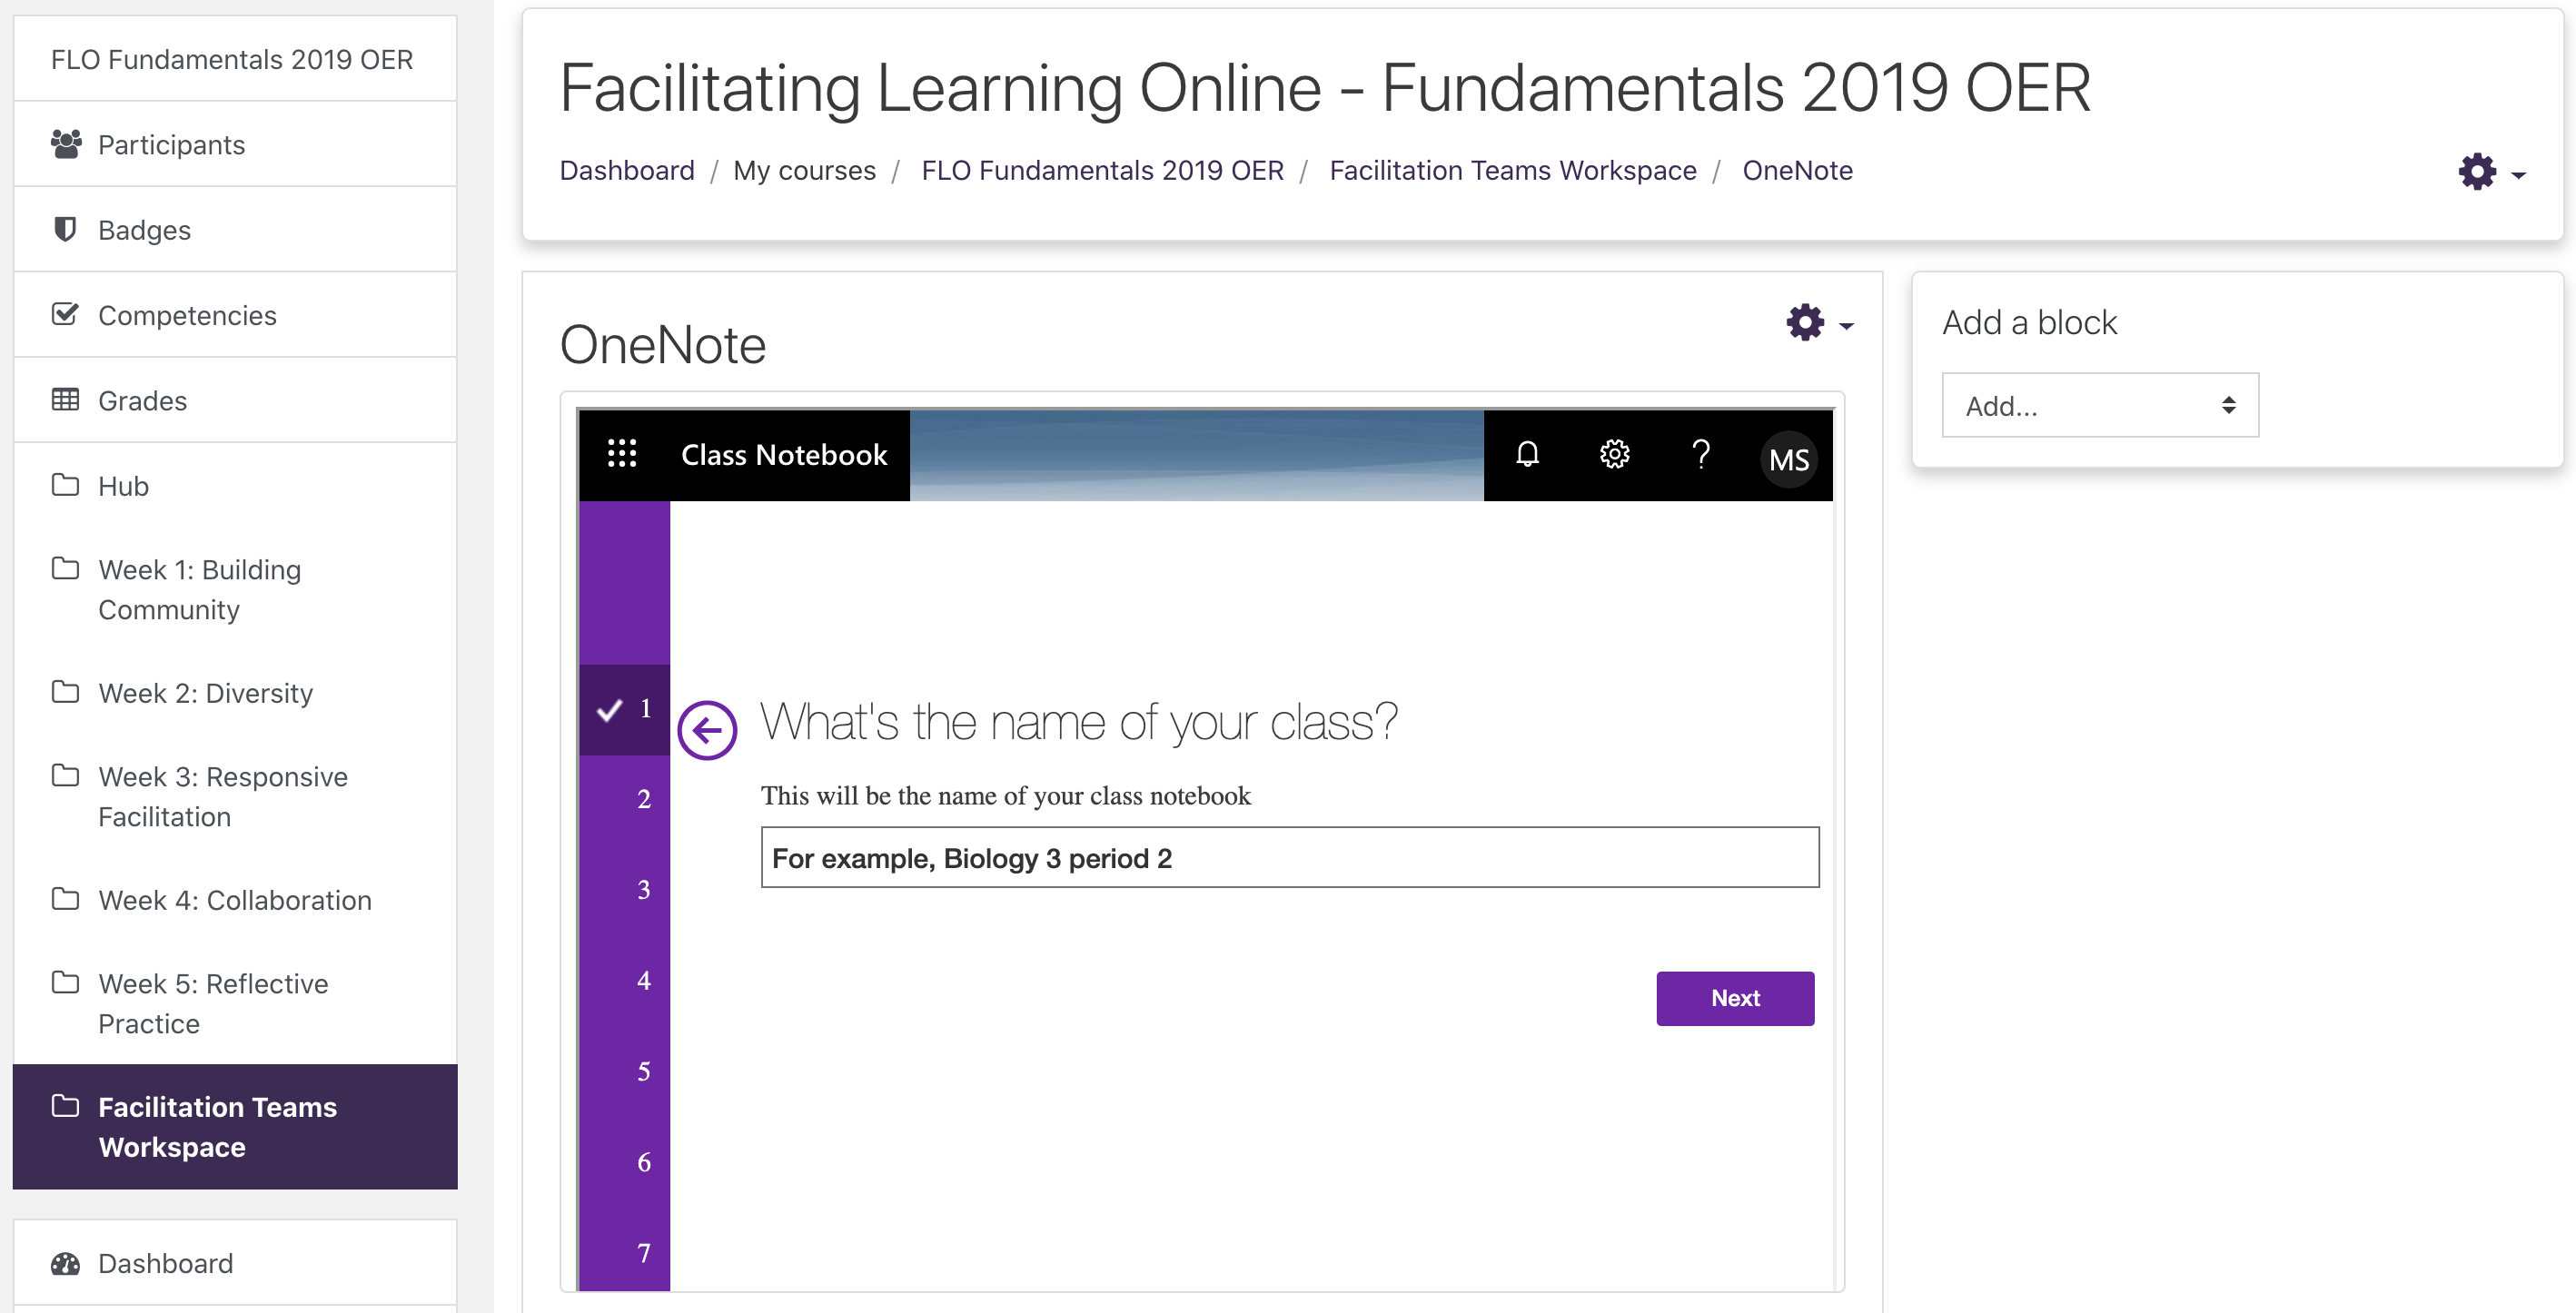Open Class Notebook settings gear
The image size is (2576, 1313).
(1614, 455)
